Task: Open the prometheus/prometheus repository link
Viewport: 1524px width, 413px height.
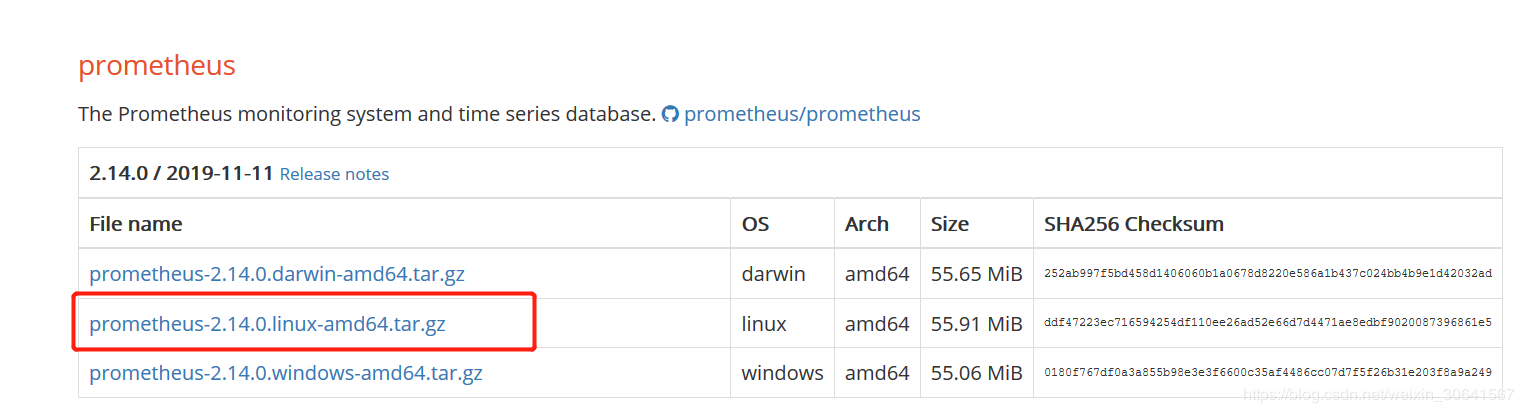Action: tap(802, 114)
